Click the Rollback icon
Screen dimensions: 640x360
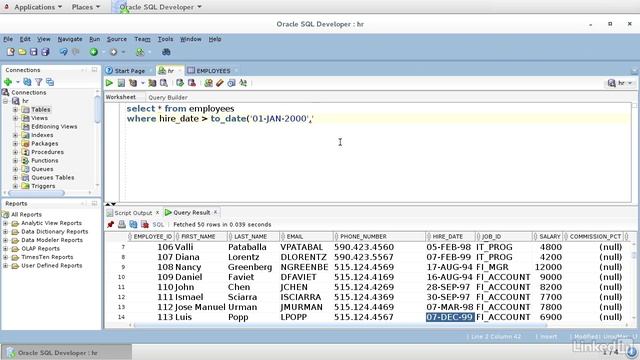tap(191, 83)
